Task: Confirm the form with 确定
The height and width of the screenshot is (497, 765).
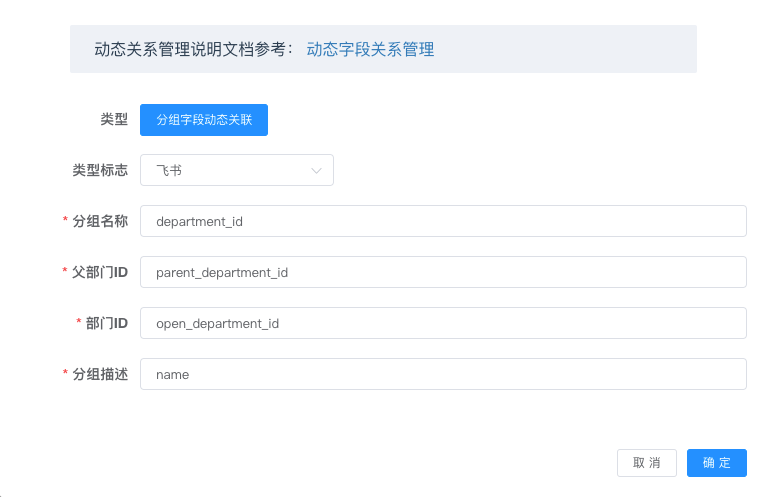Action: pyautogui.click(x=717, y=463)
